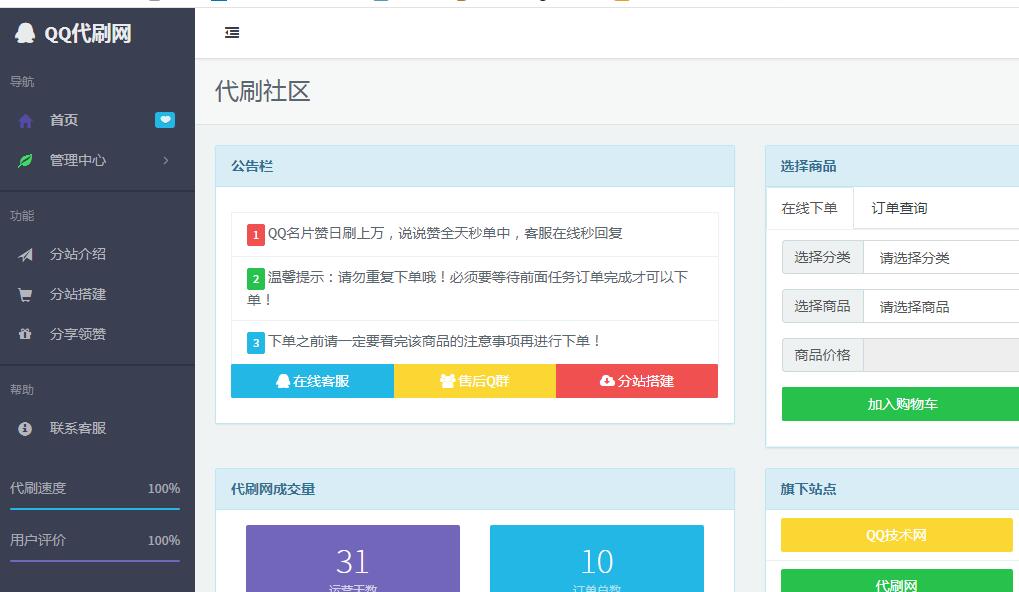1019x592 pixels.
Task: Click the gift icon for 分享领赞
Action: (25, 334)
